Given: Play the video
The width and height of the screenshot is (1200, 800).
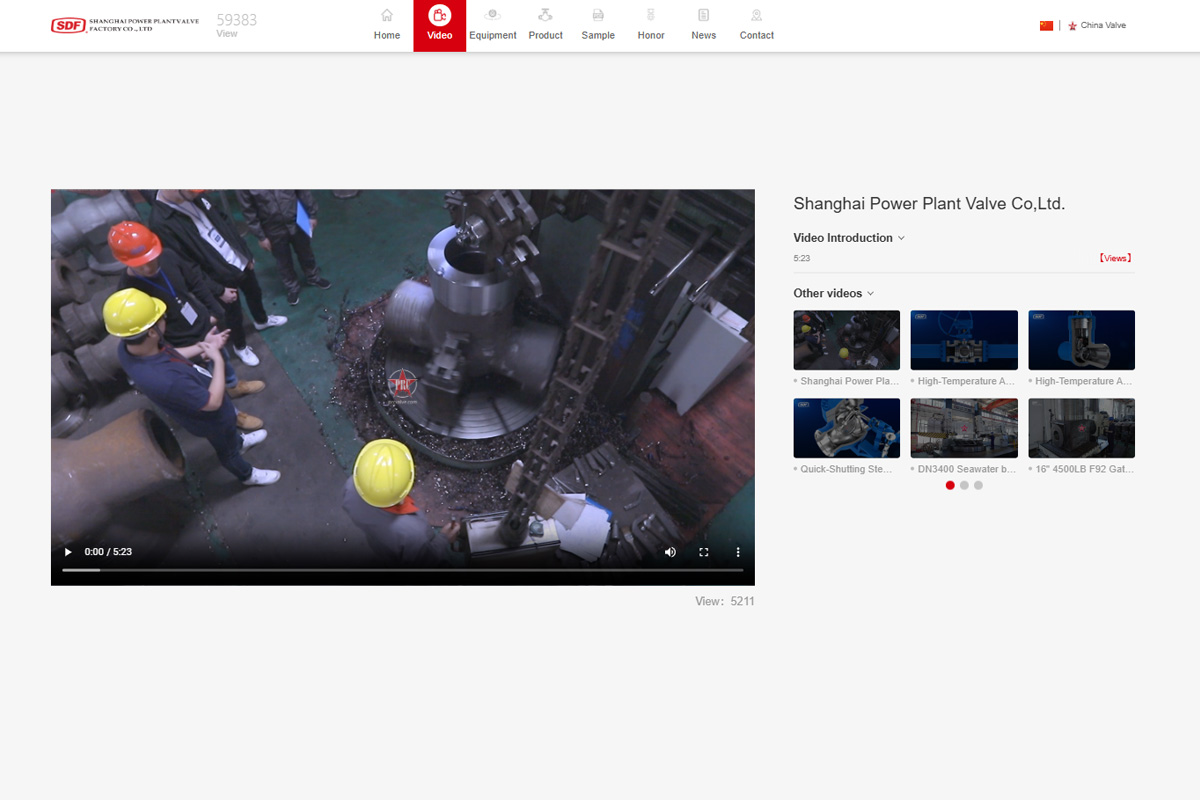Looking at the screenshot, I should (68, 552).
